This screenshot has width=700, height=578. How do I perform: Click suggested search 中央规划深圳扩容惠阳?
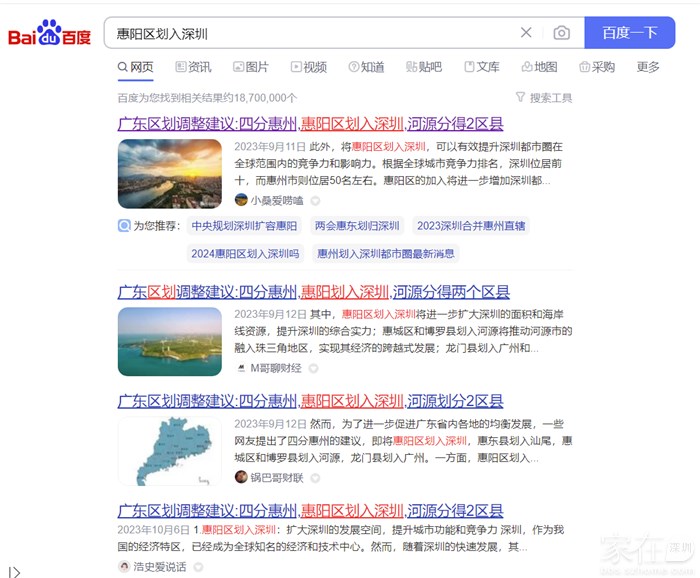(x=244, y=226)
